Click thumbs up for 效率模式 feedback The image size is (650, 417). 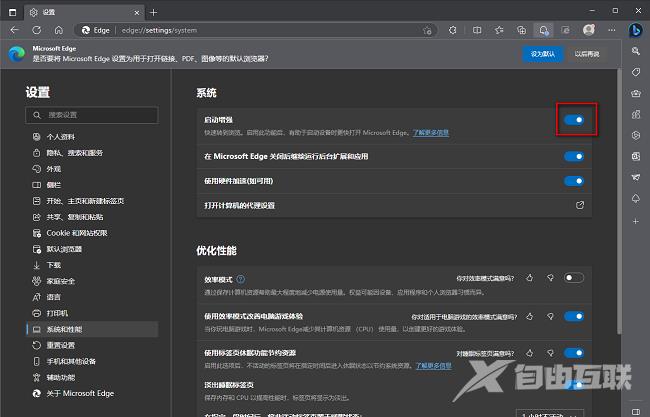click(530, 278)
